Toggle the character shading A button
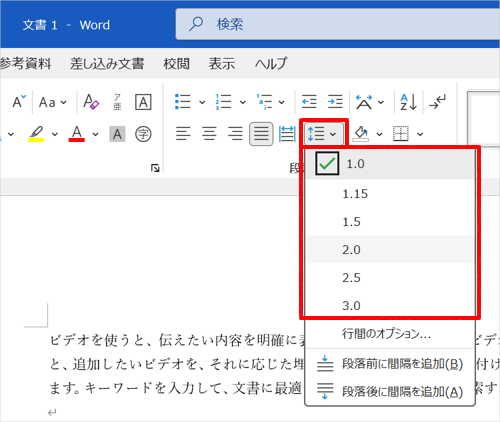Image resolution: width=500 pixels, height=422 pixels. 117,134
